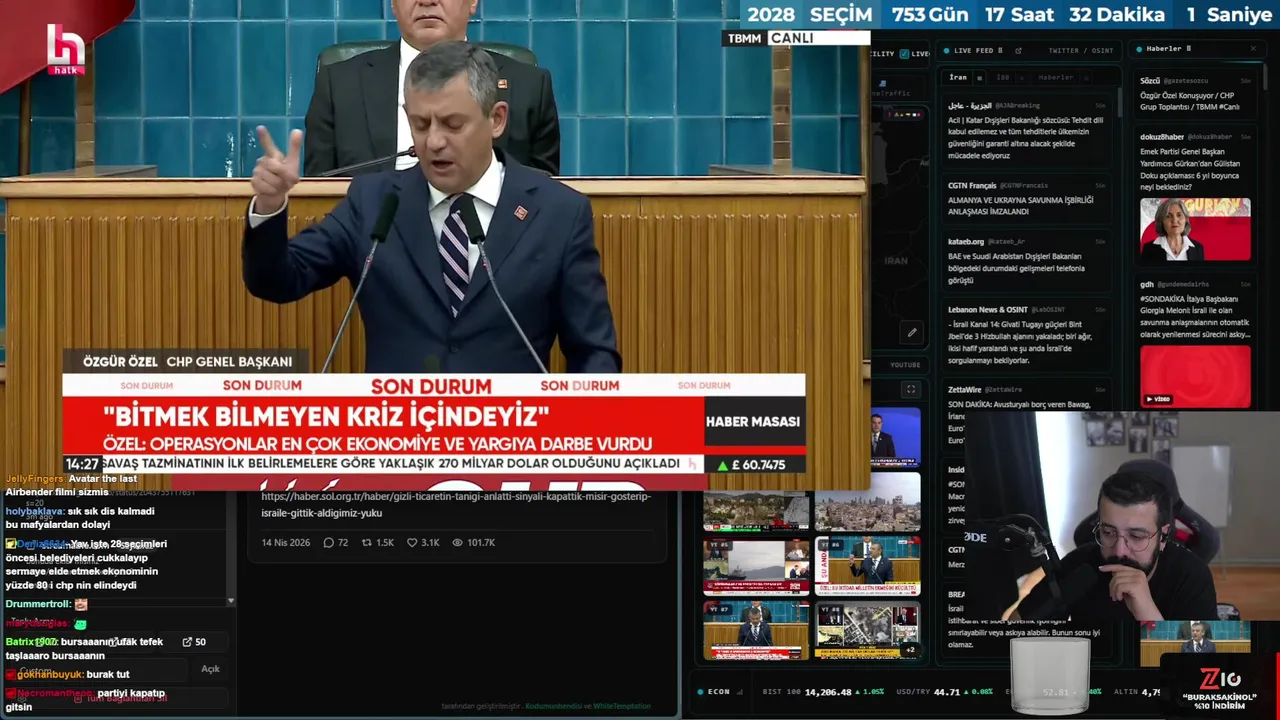Open the dokuz8haber news card

click(x=1195, y=196)
